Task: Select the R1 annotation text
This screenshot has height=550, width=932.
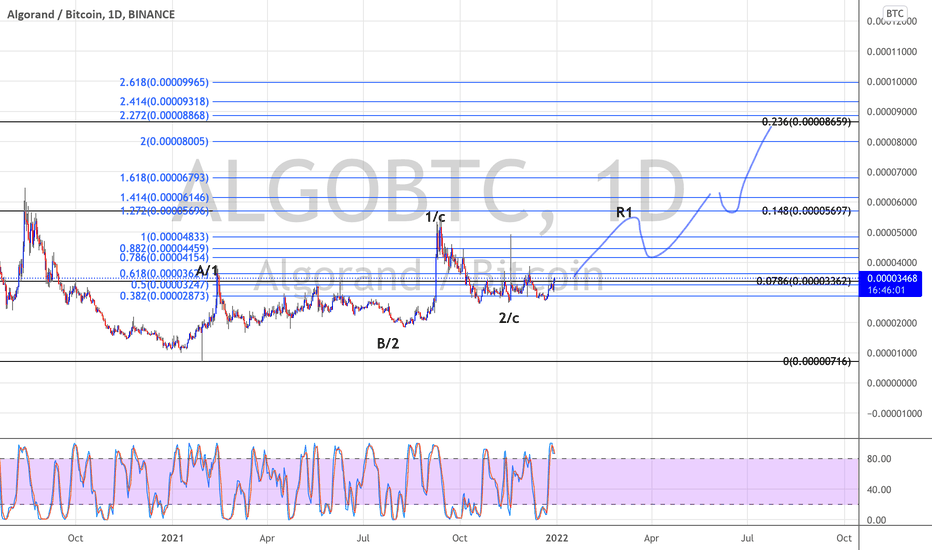Action: tap(624, 212)
